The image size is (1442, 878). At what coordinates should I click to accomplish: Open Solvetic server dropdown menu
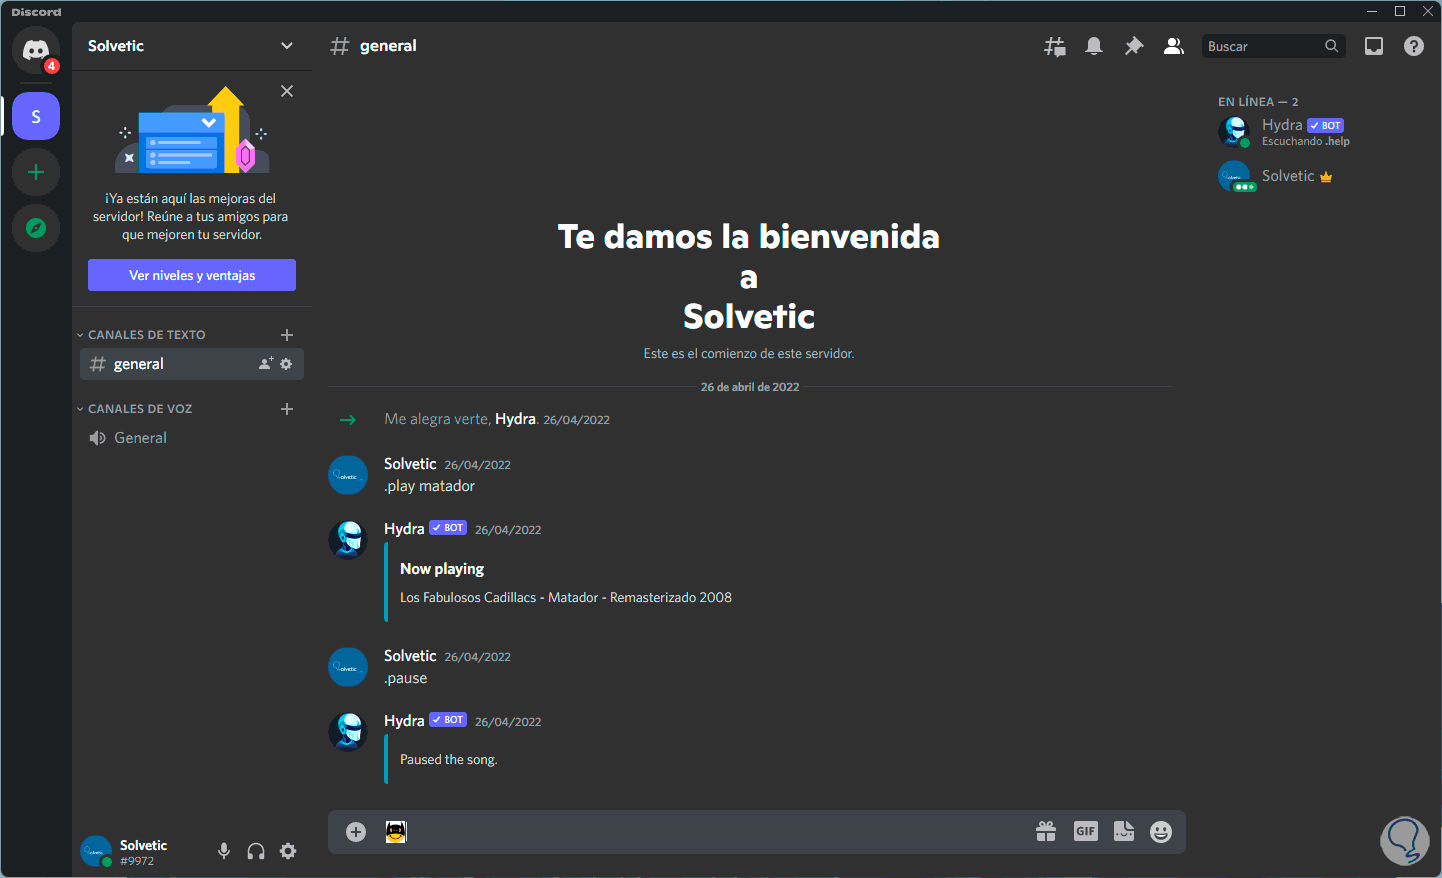[287, 46]
